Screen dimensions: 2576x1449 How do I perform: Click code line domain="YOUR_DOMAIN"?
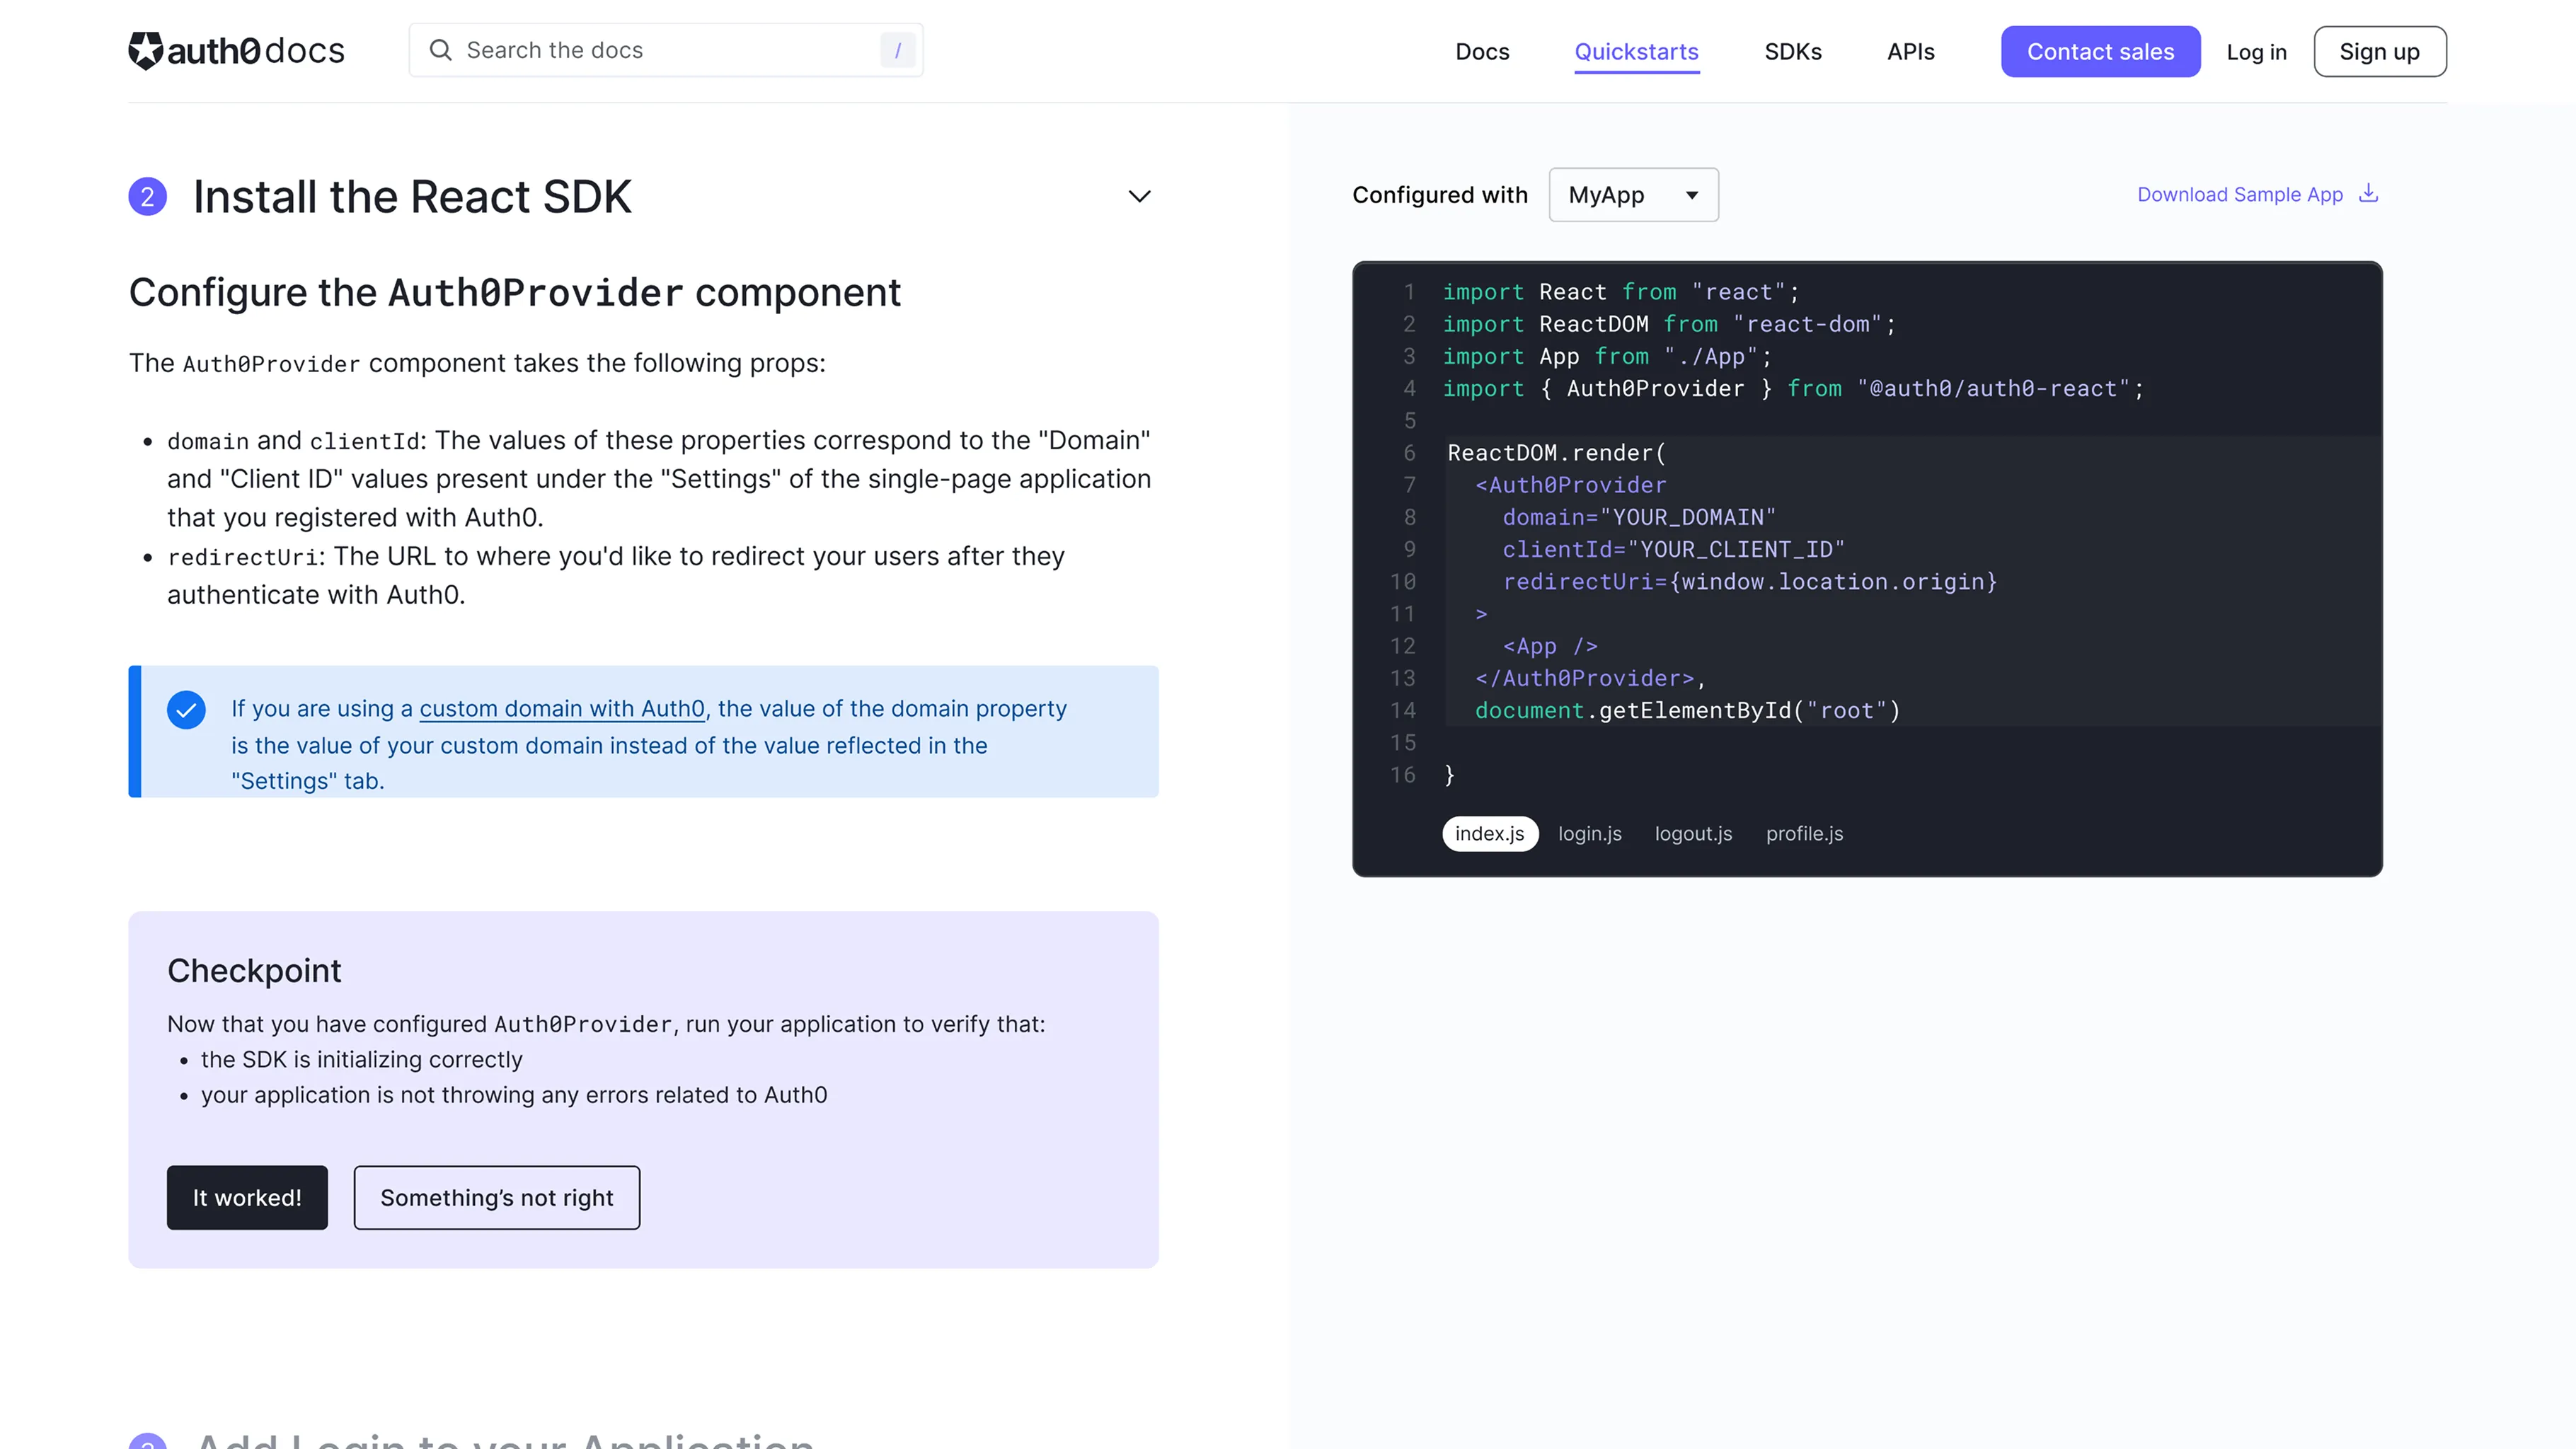(1639, 517)
